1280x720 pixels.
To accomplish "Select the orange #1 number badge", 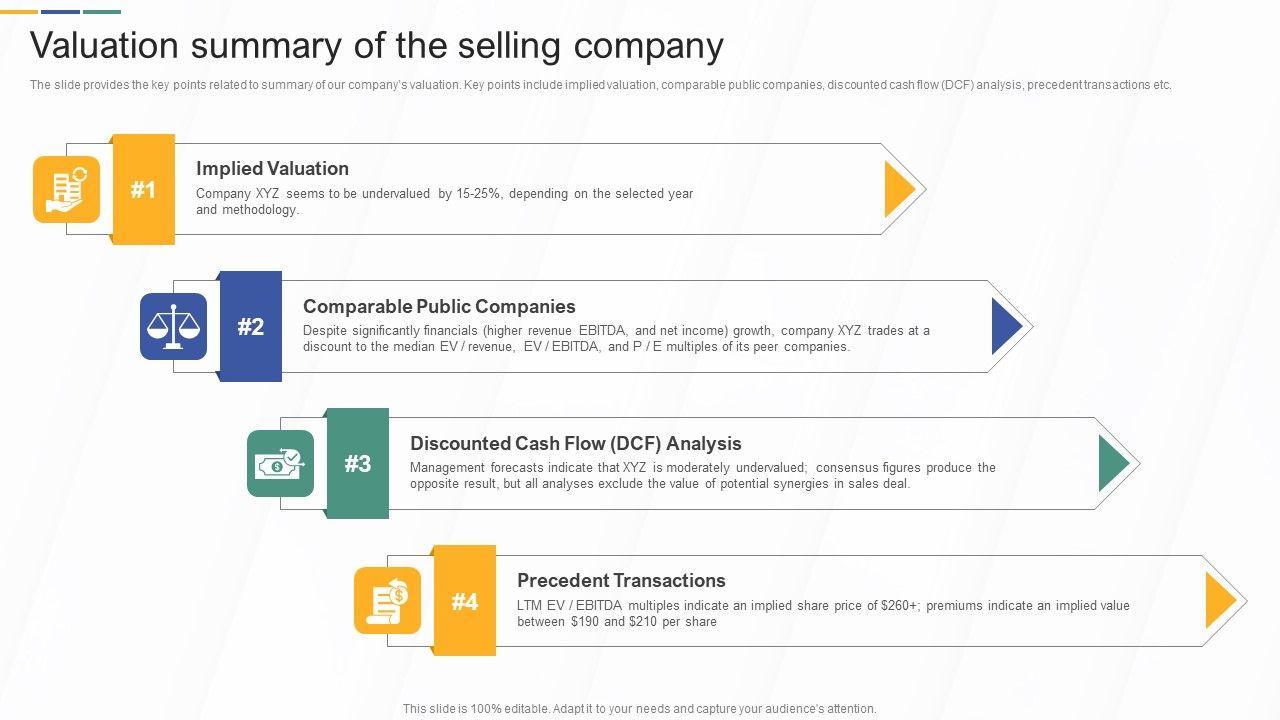I will tap(144, 189).
